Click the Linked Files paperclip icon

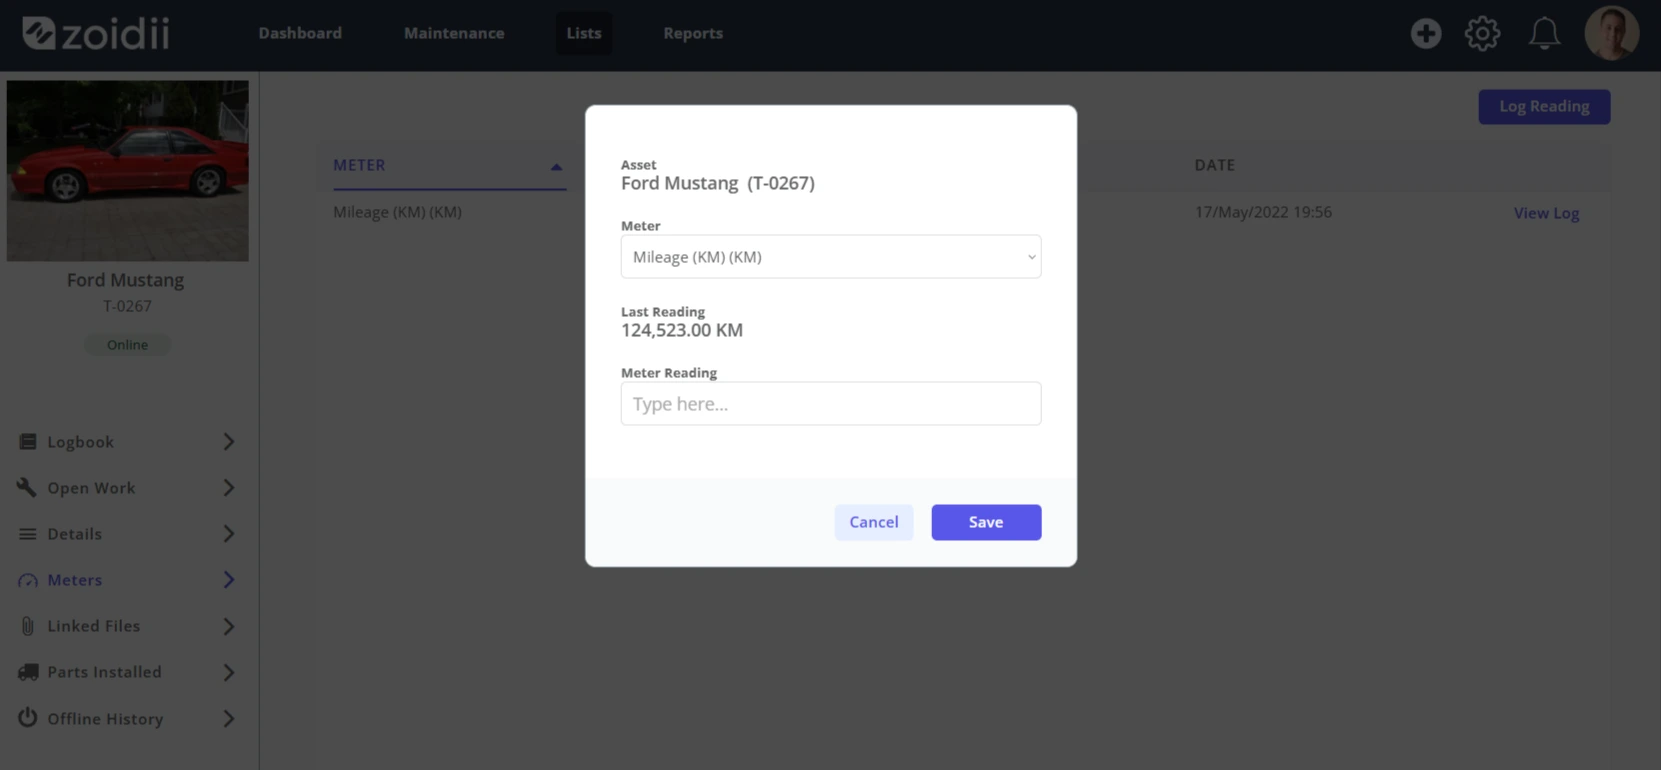coord(28,626)
